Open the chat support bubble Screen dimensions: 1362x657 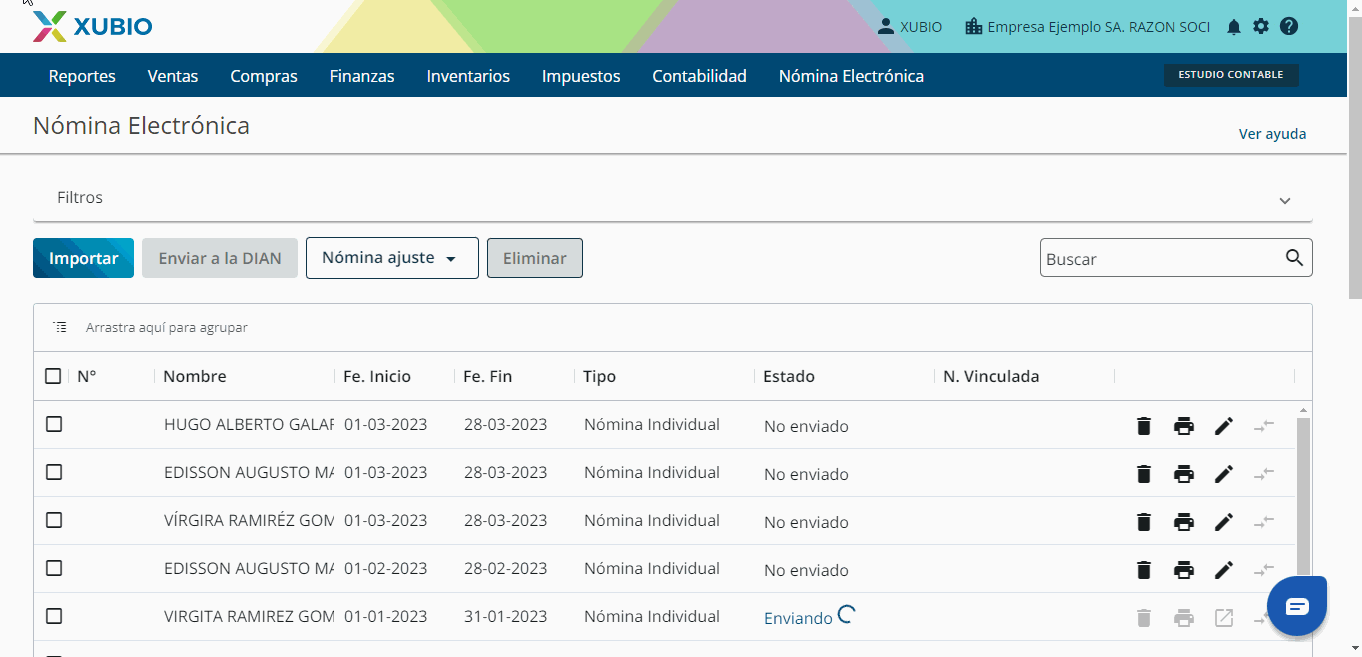(1297, 606)
